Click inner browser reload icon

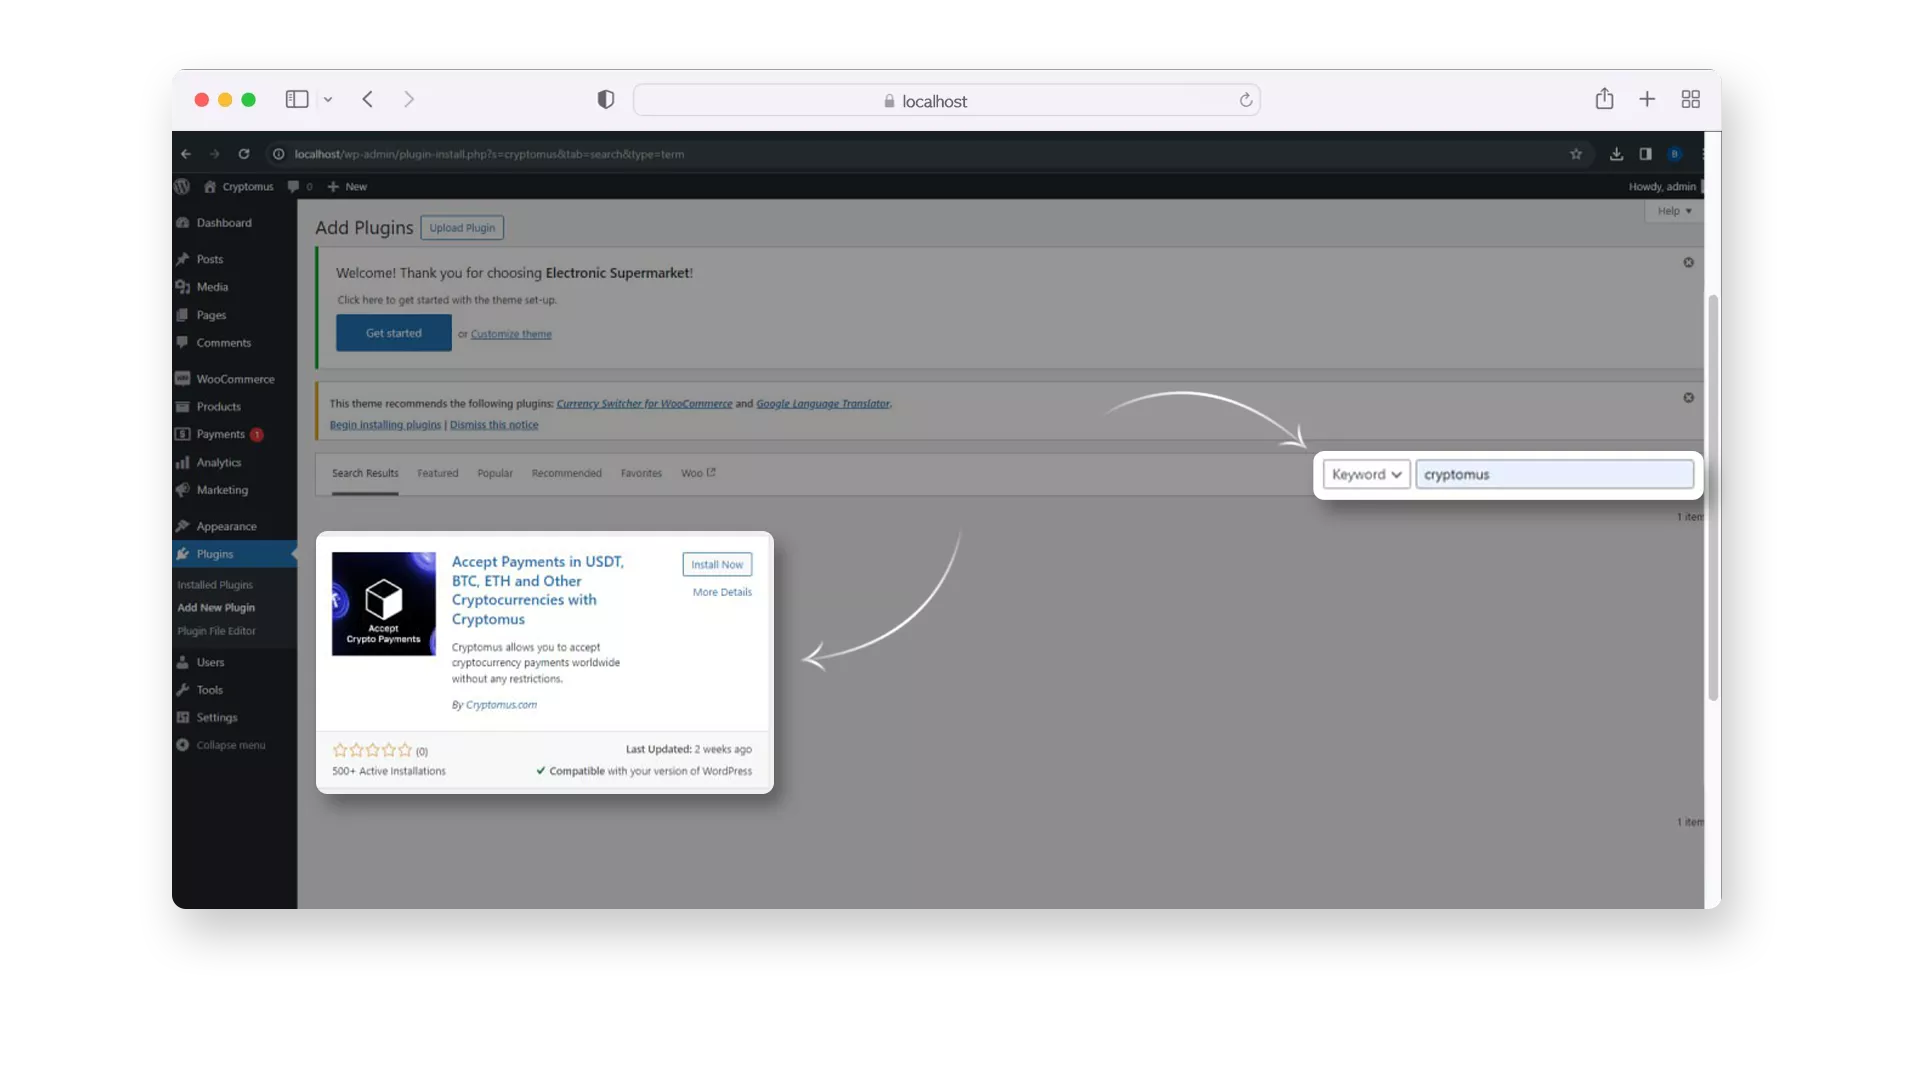pos(244,154)
